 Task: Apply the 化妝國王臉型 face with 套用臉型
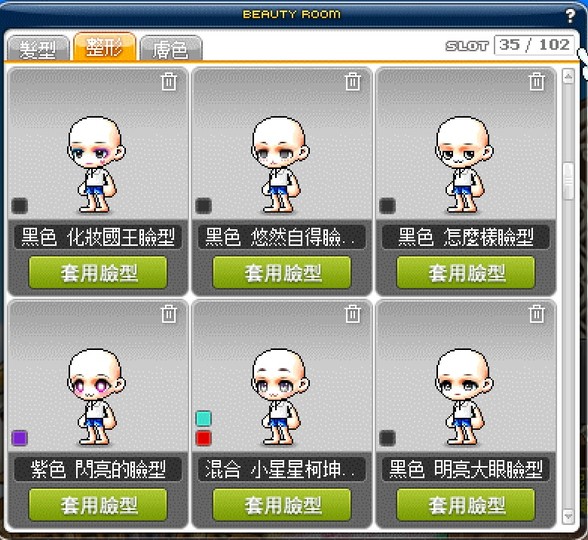point(98,273)
